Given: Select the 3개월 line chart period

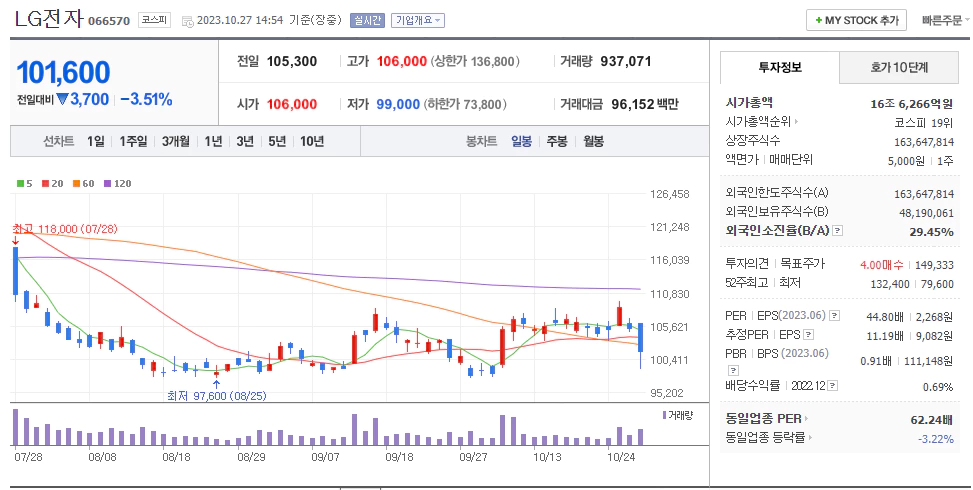Looking at the screenshot, I should coord(176,141).
